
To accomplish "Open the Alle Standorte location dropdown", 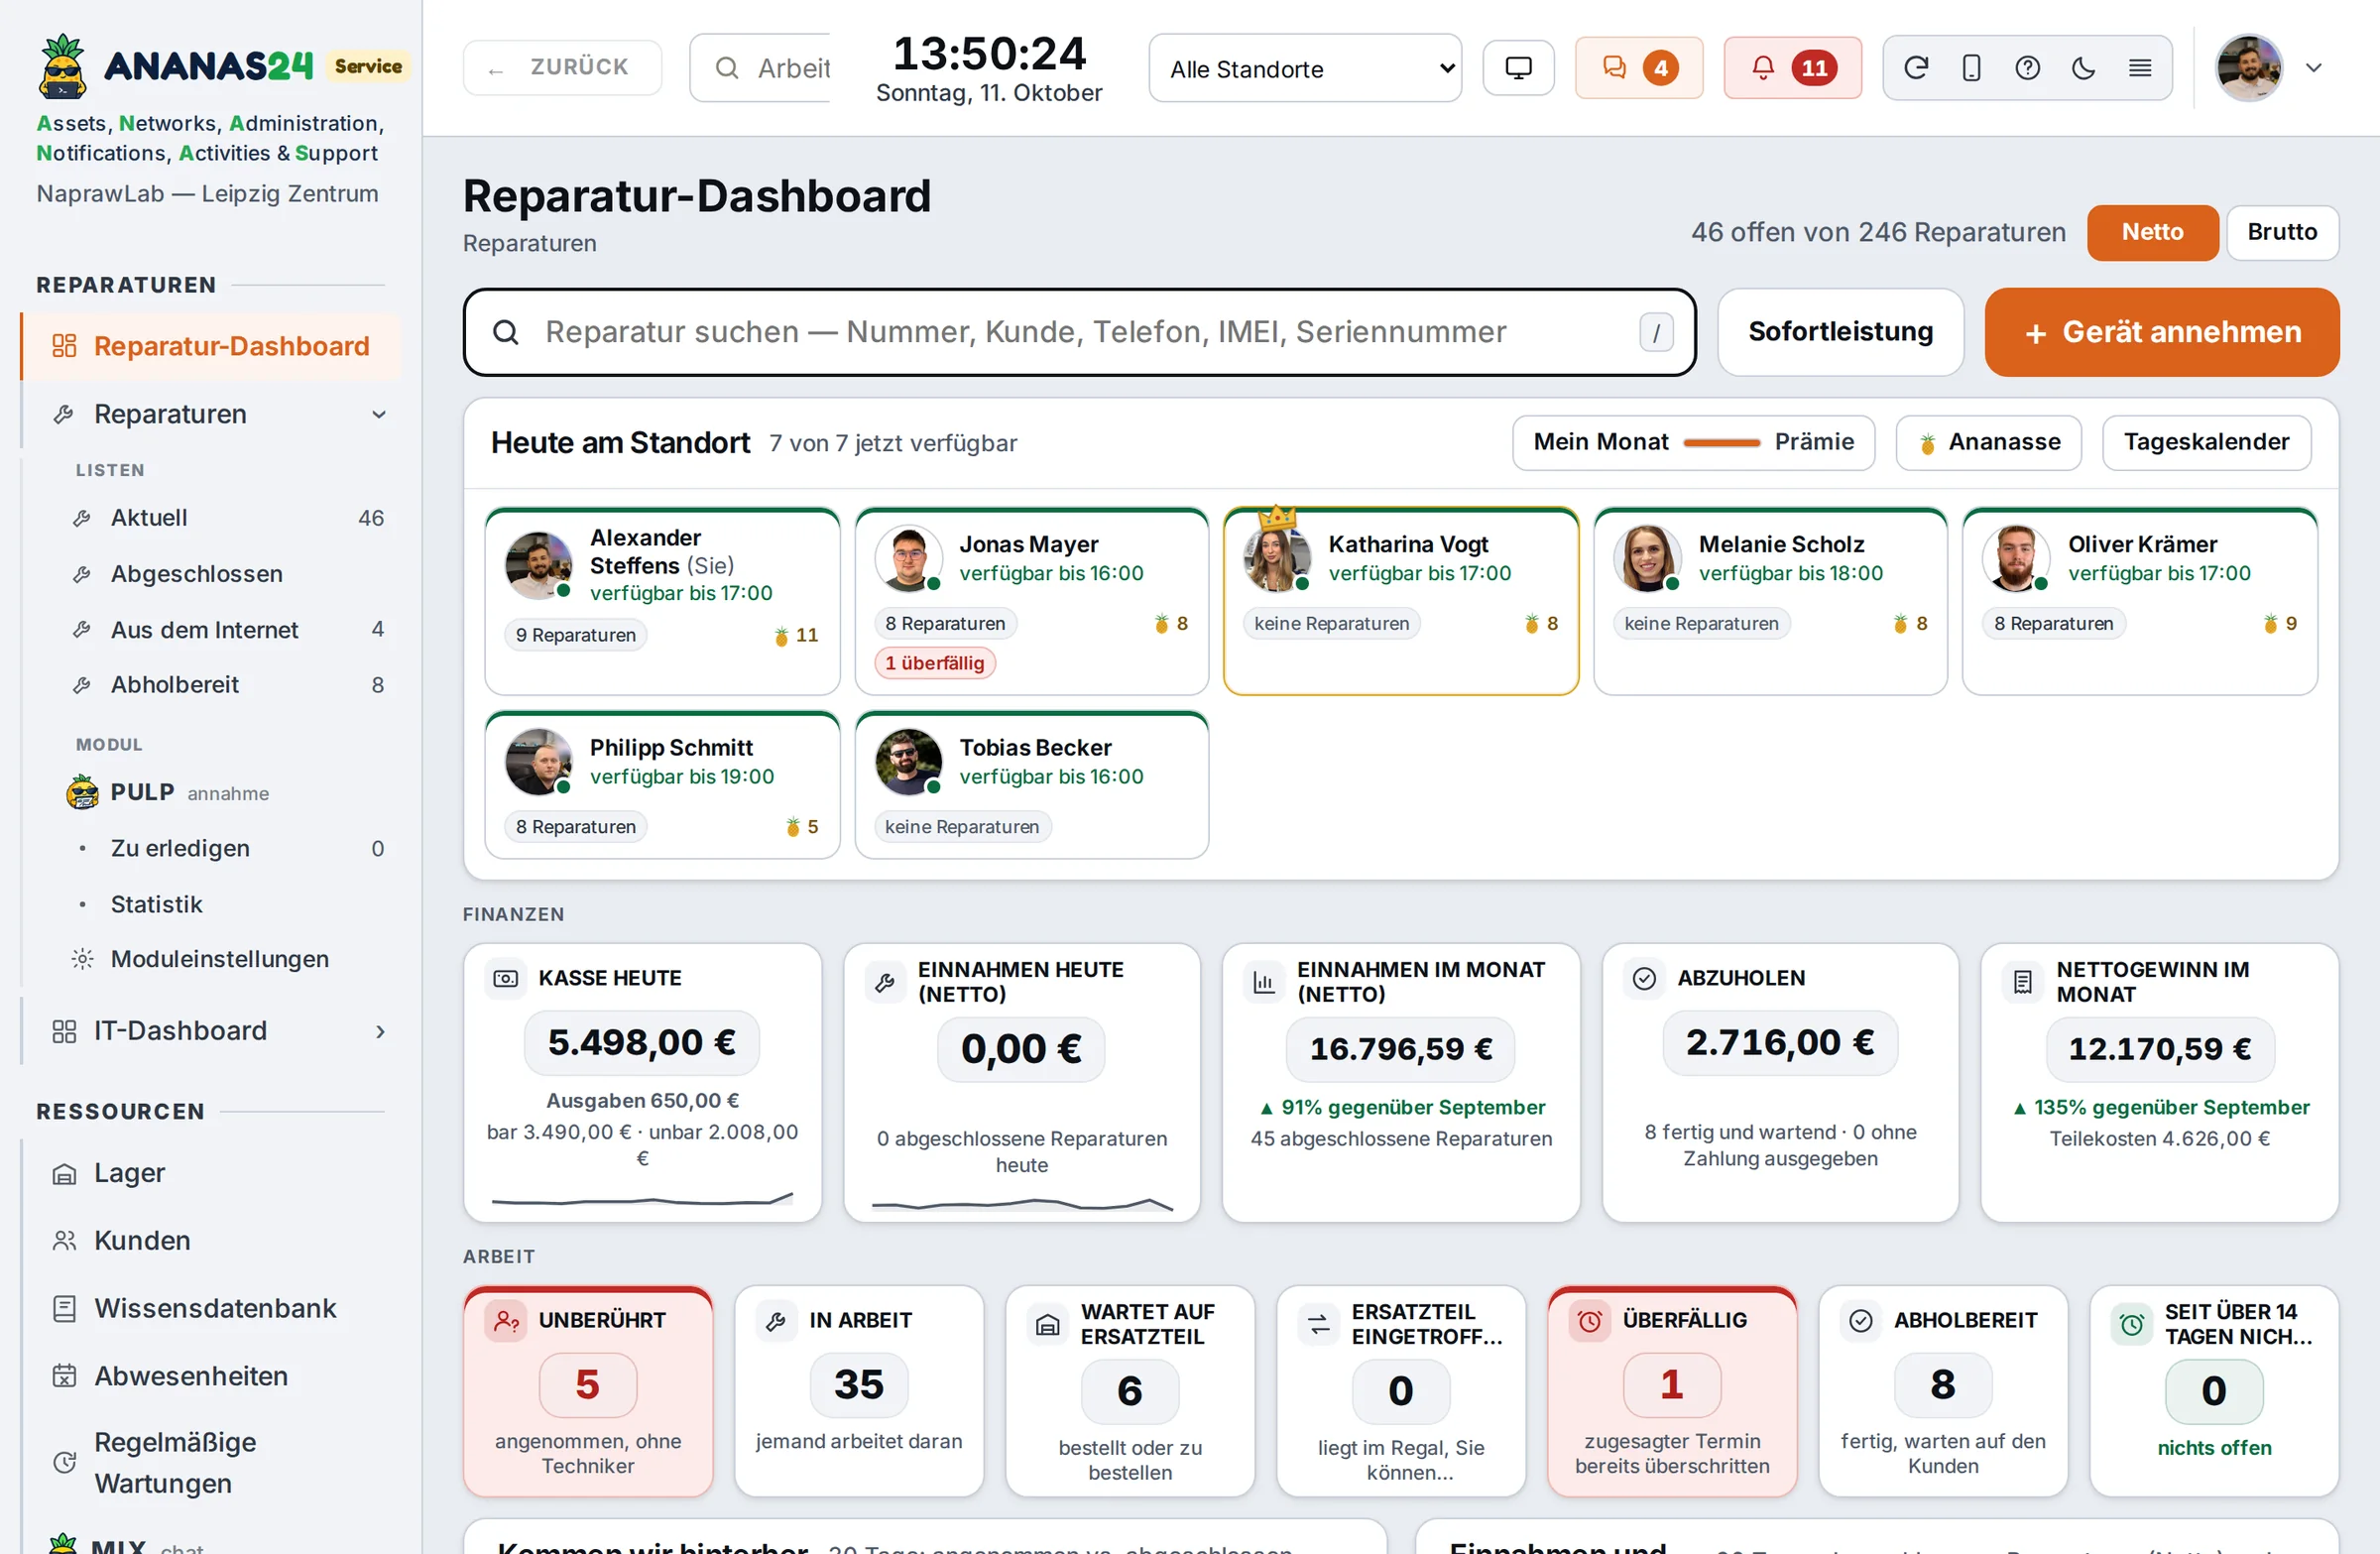I will click(x=1305, y=68).
